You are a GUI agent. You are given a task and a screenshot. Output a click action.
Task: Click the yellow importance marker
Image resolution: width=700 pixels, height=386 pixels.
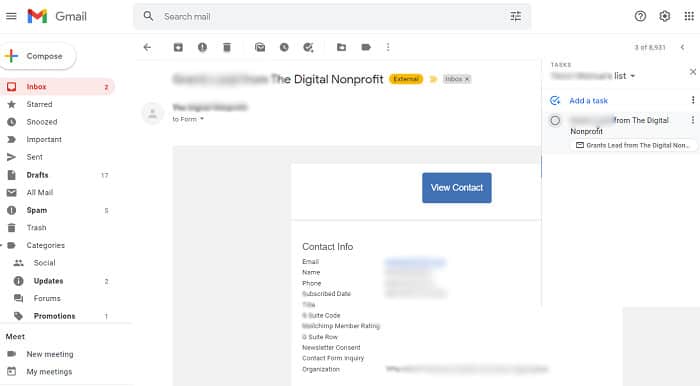[433, 79]
